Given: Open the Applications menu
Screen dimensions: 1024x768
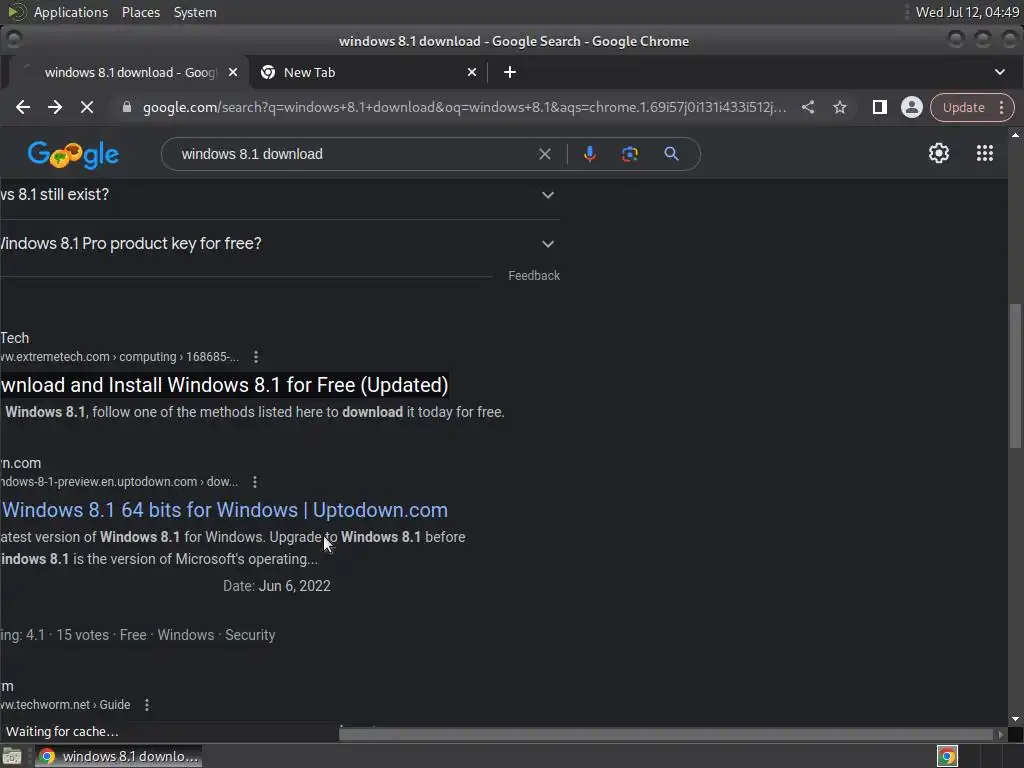Looking at the screenshot, I should tap(71, 12).
